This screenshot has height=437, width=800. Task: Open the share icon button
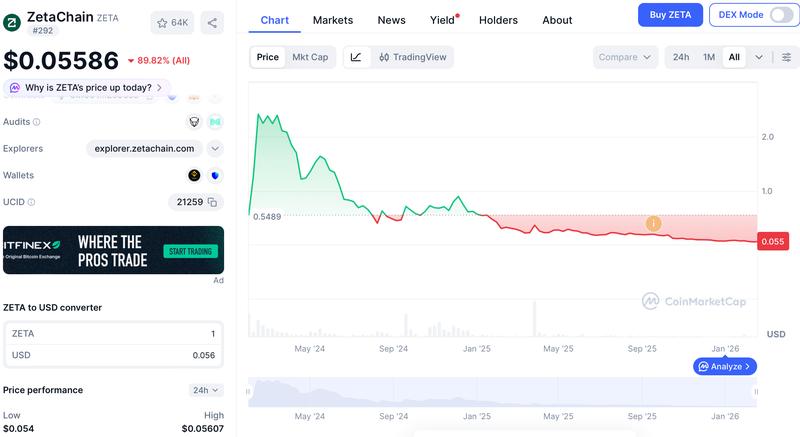[x=212, y=23]
